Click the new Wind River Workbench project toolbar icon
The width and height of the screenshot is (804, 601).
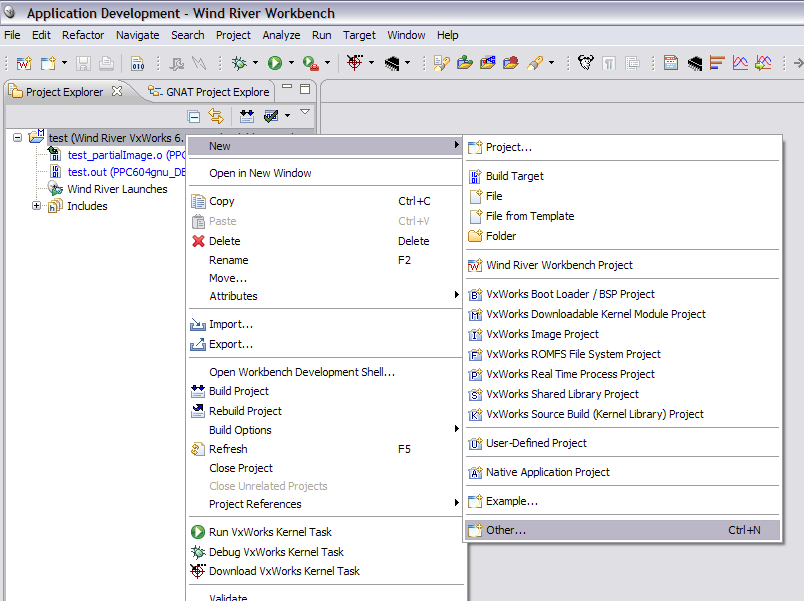pos(24,63)
